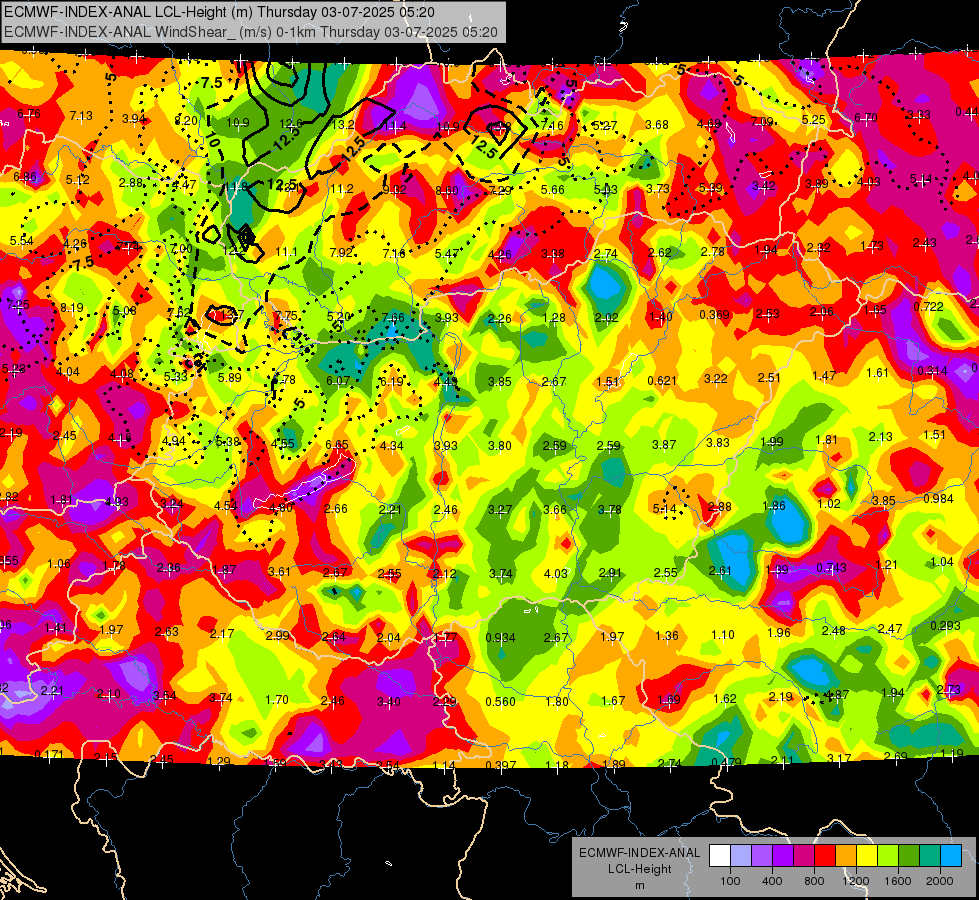Pick the grid value 0.293

point(945,626)
